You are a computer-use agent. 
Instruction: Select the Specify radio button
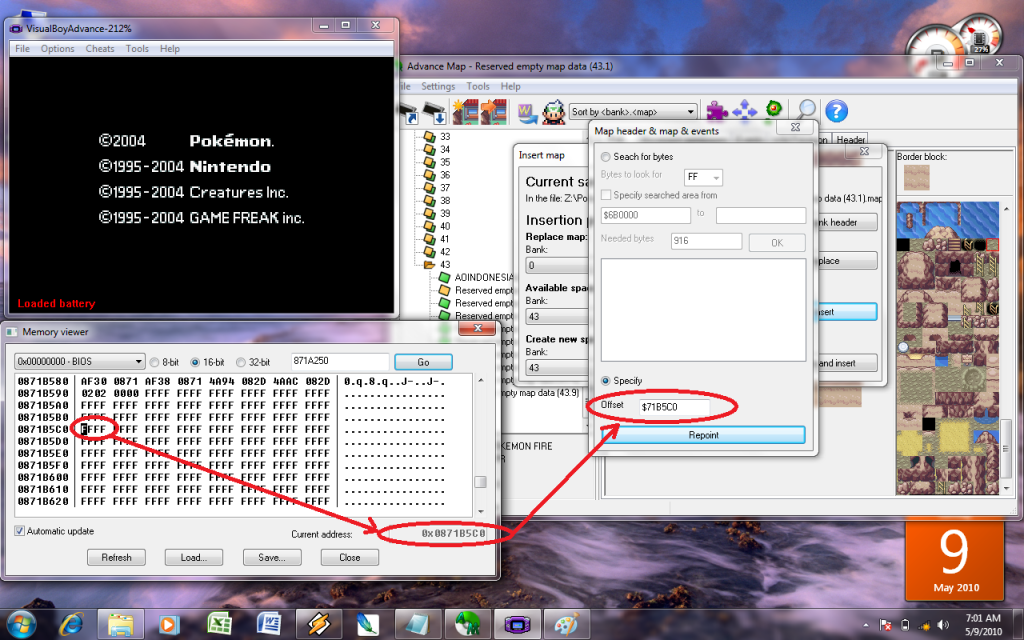click(x=606, y=381)
